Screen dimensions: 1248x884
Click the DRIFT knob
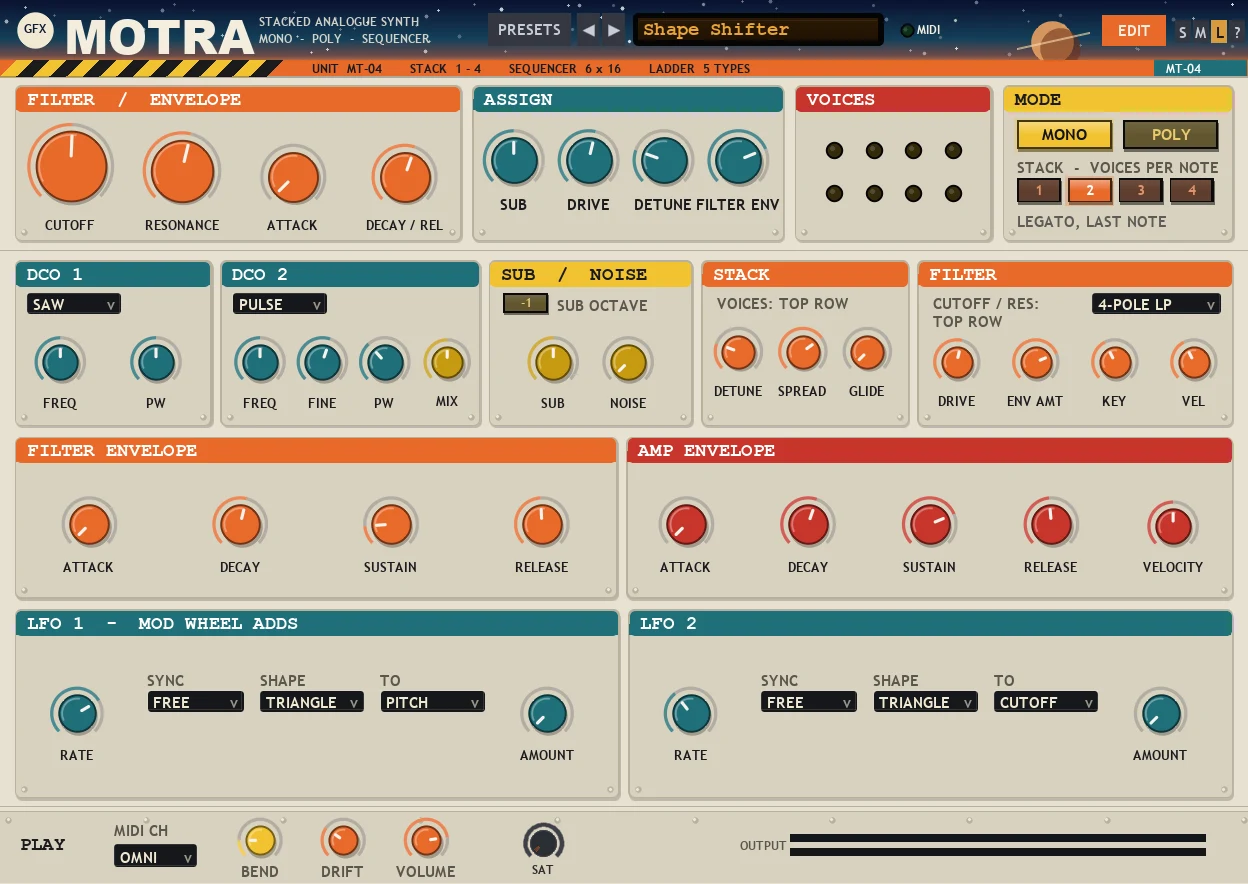(x=342, y=840)
